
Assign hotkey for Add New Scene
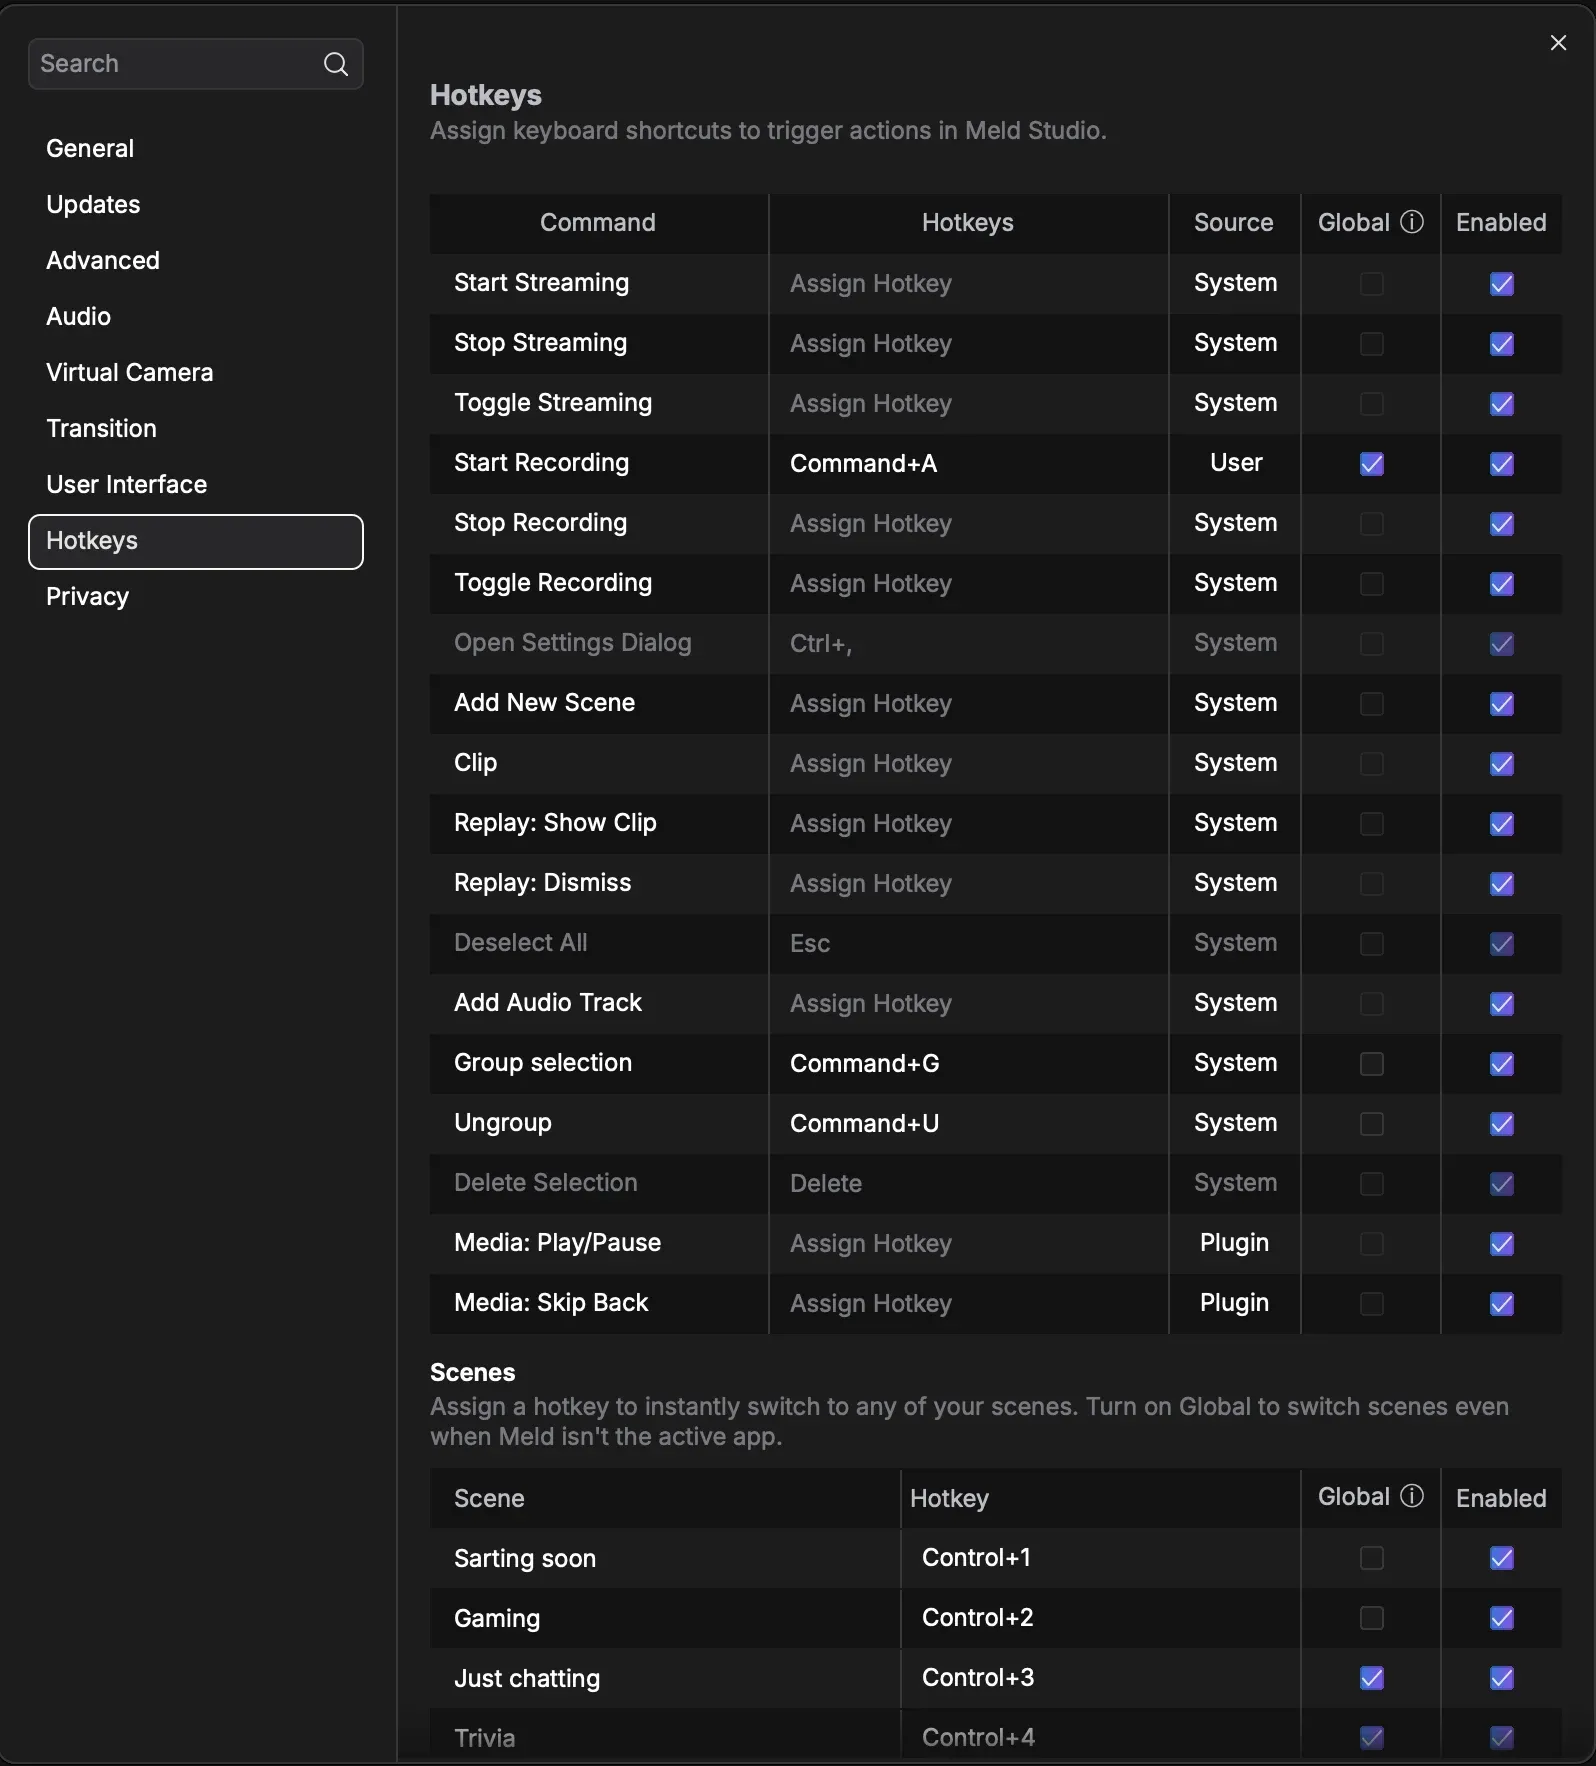point(968,703)
